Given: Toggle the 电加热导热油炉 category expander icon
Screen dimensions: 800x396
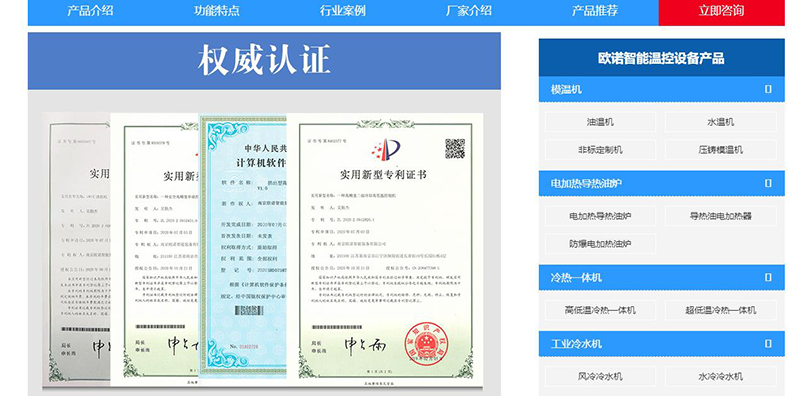Looking at the screenshot, I should coord(768,183).
